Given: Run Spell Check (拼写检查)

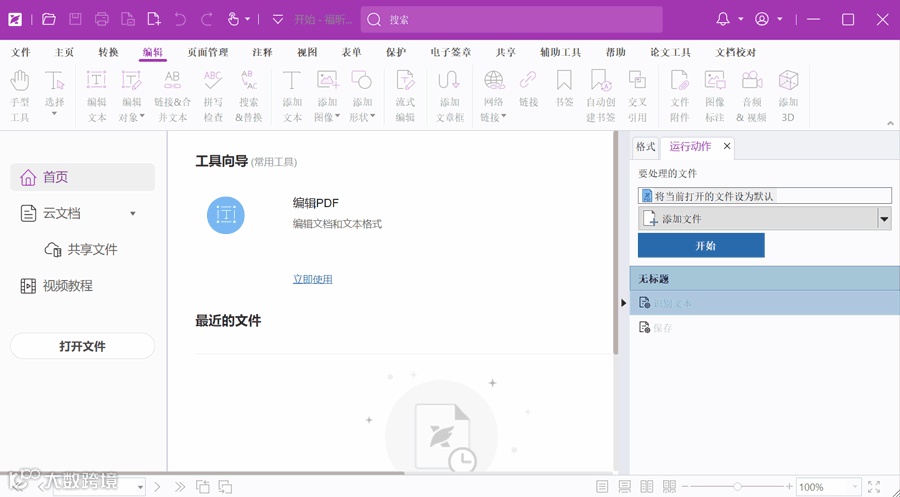Looking at the screenshot, I should coord(212,96).
